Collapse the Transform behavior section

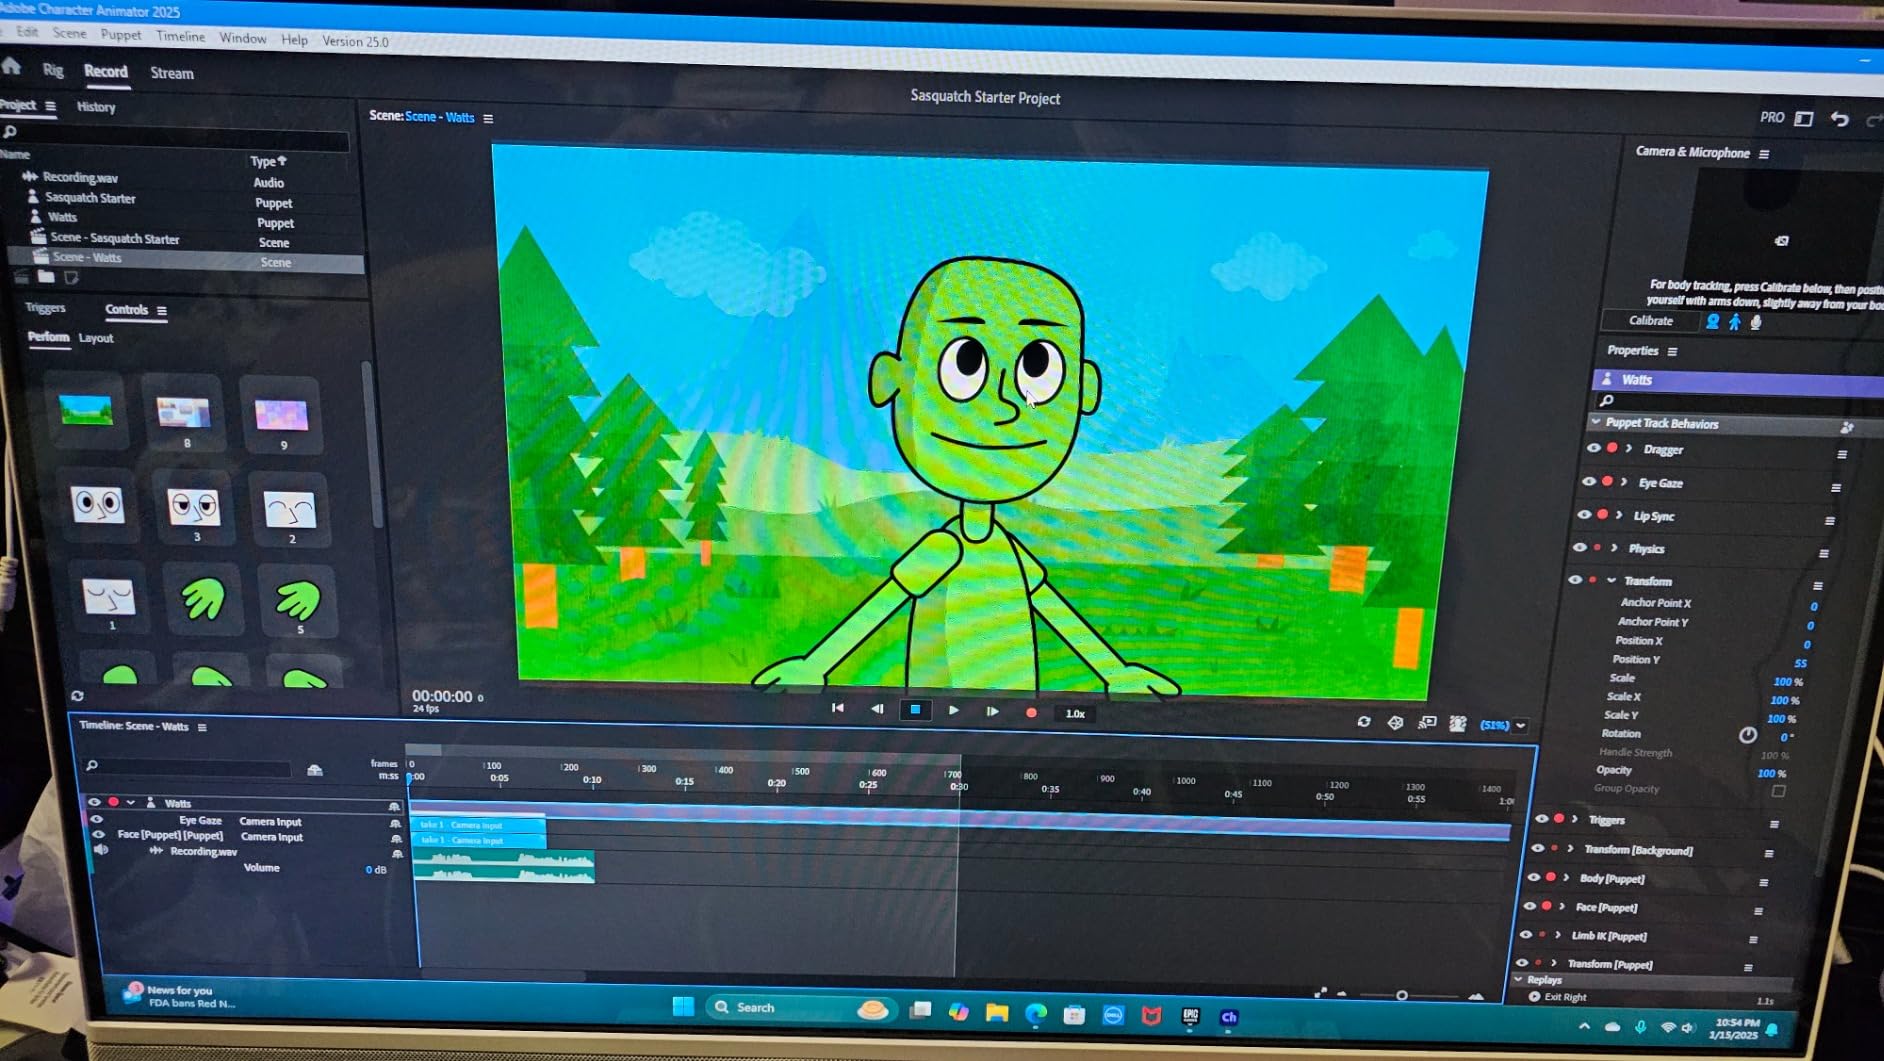[1612, 580]
